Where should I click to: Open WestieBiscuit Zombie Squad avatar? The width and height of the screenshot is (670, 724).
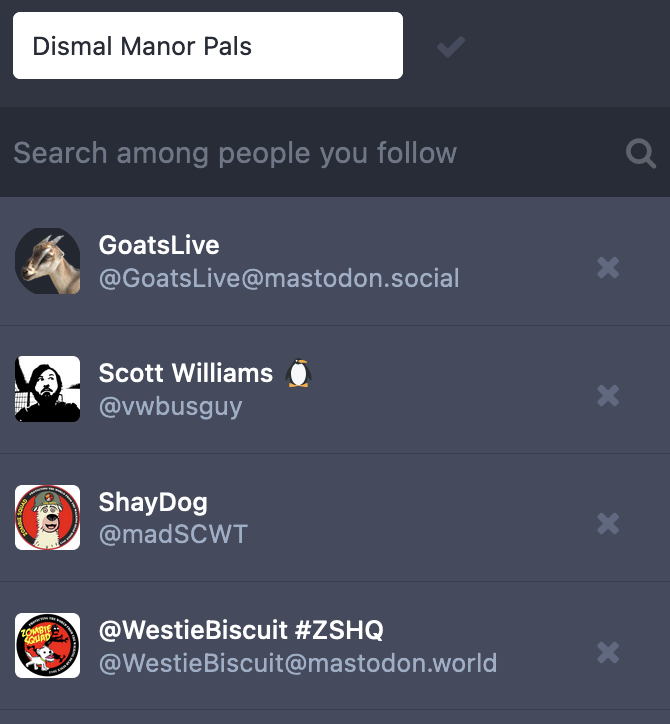click(x=48, y=645)
